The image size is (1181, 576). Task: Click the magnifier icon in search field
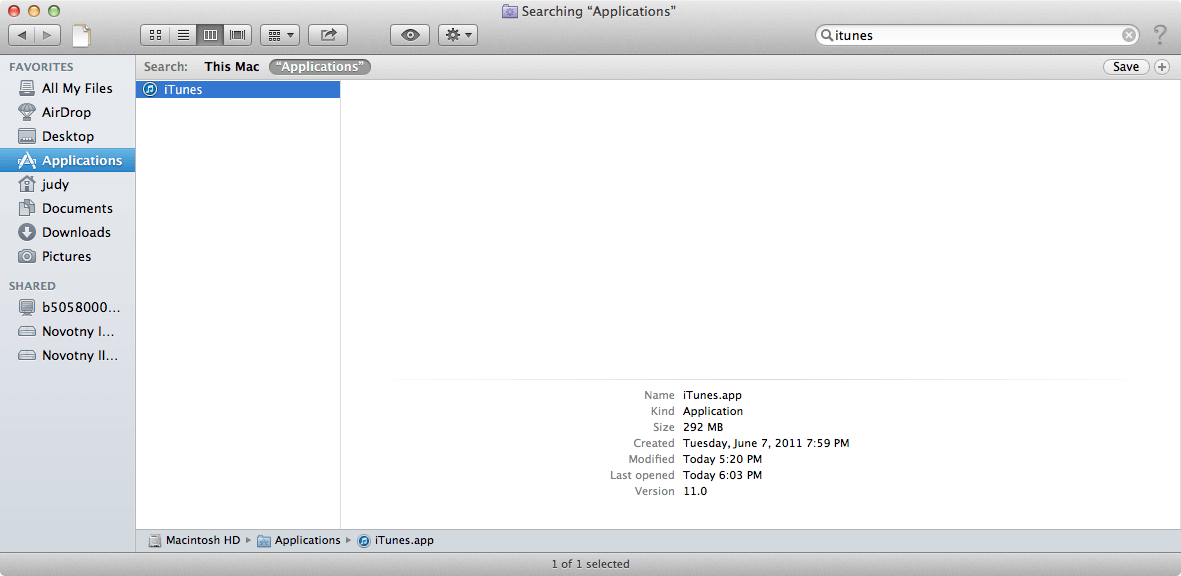pyautogui.click(x=826, y=35)
